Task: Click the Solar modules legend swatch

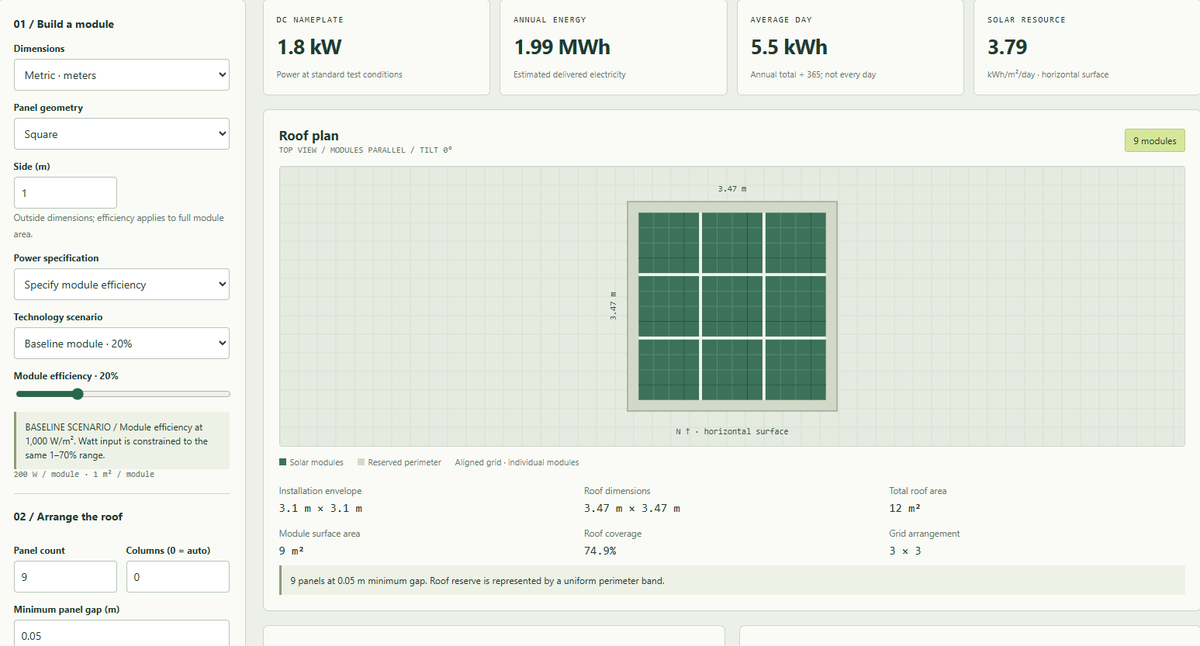Action: click(x=283, y=462)
